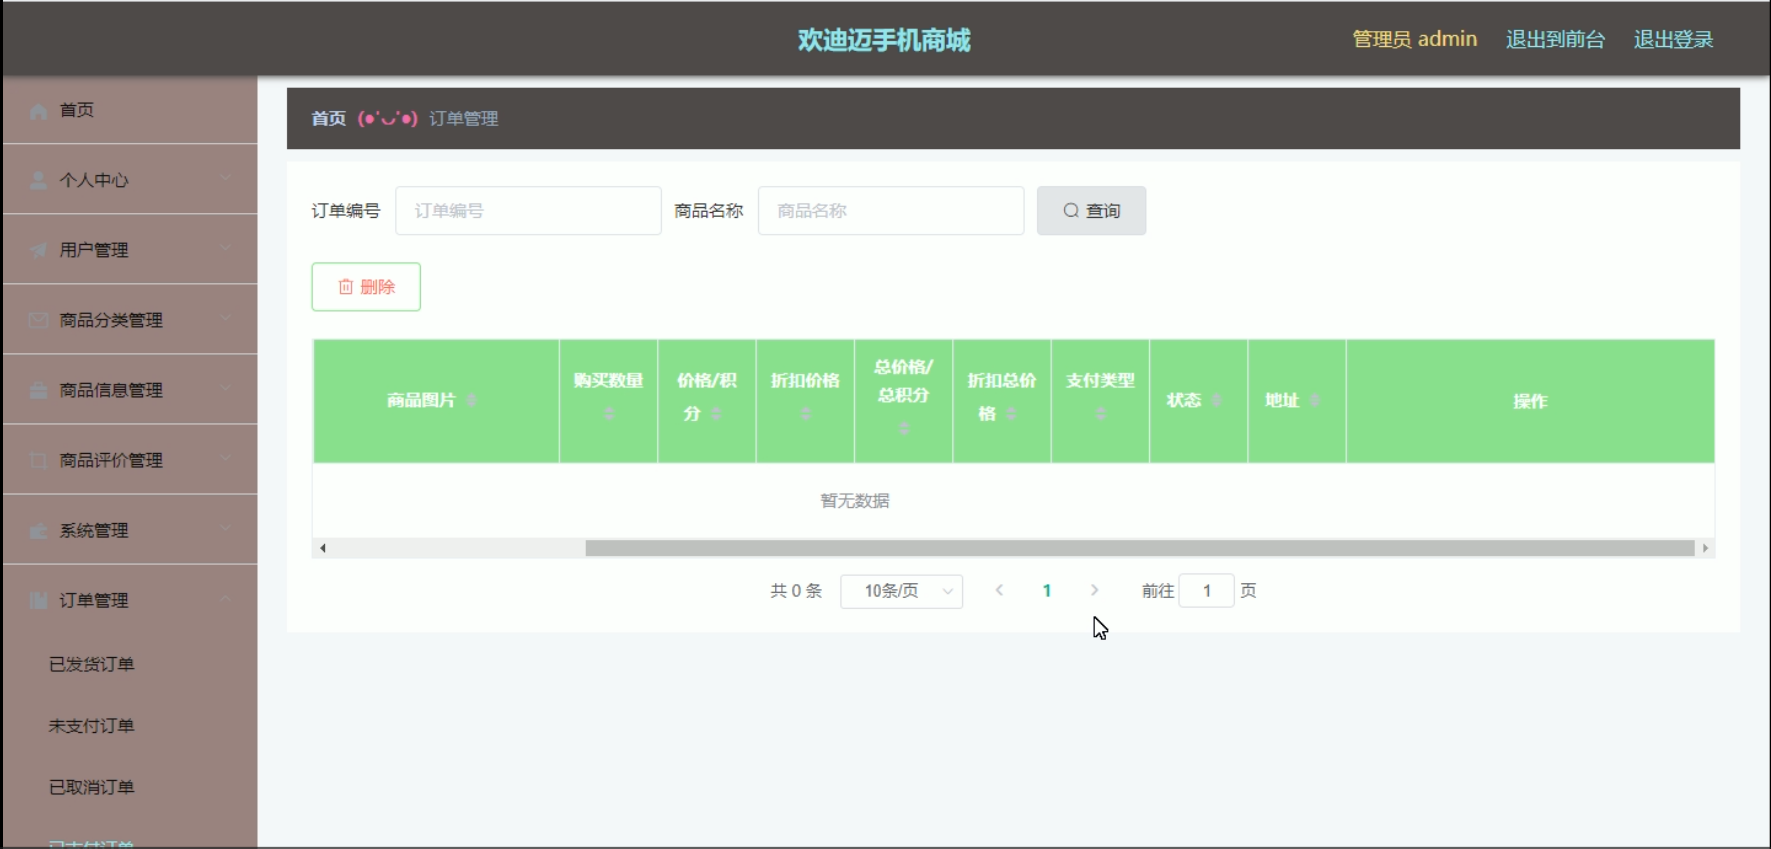Sort by 状态 column arrows
This screenshot has width=1771, height=849.
(1216, 400)
